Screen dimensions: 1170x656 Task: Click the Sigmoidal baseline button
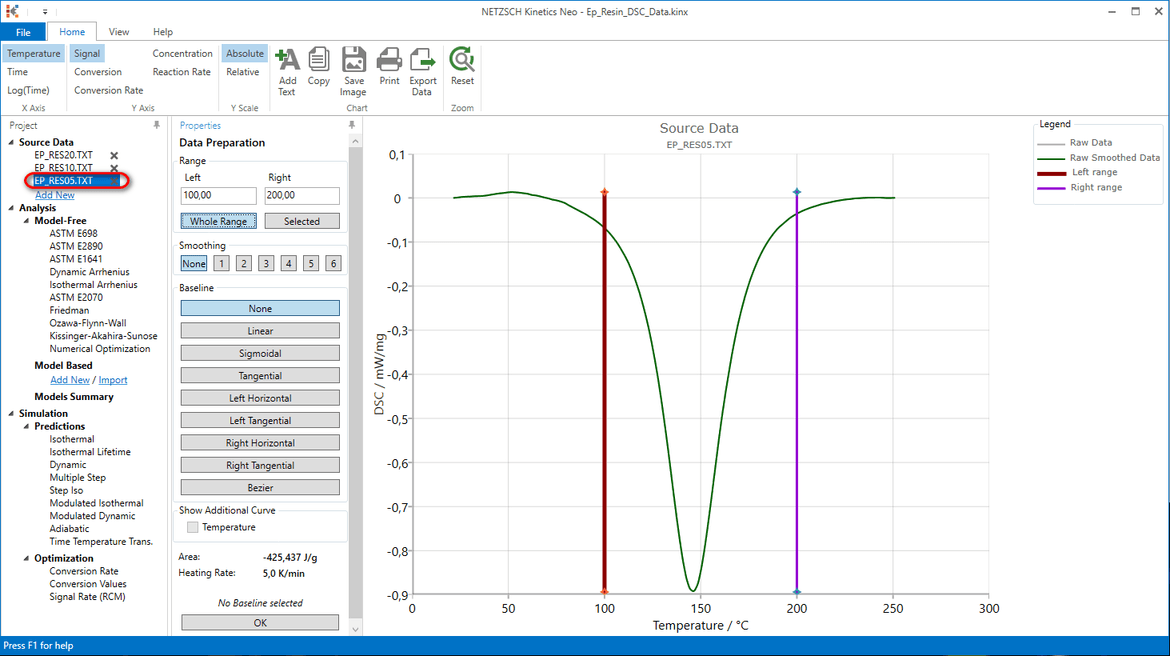[259, 352]
